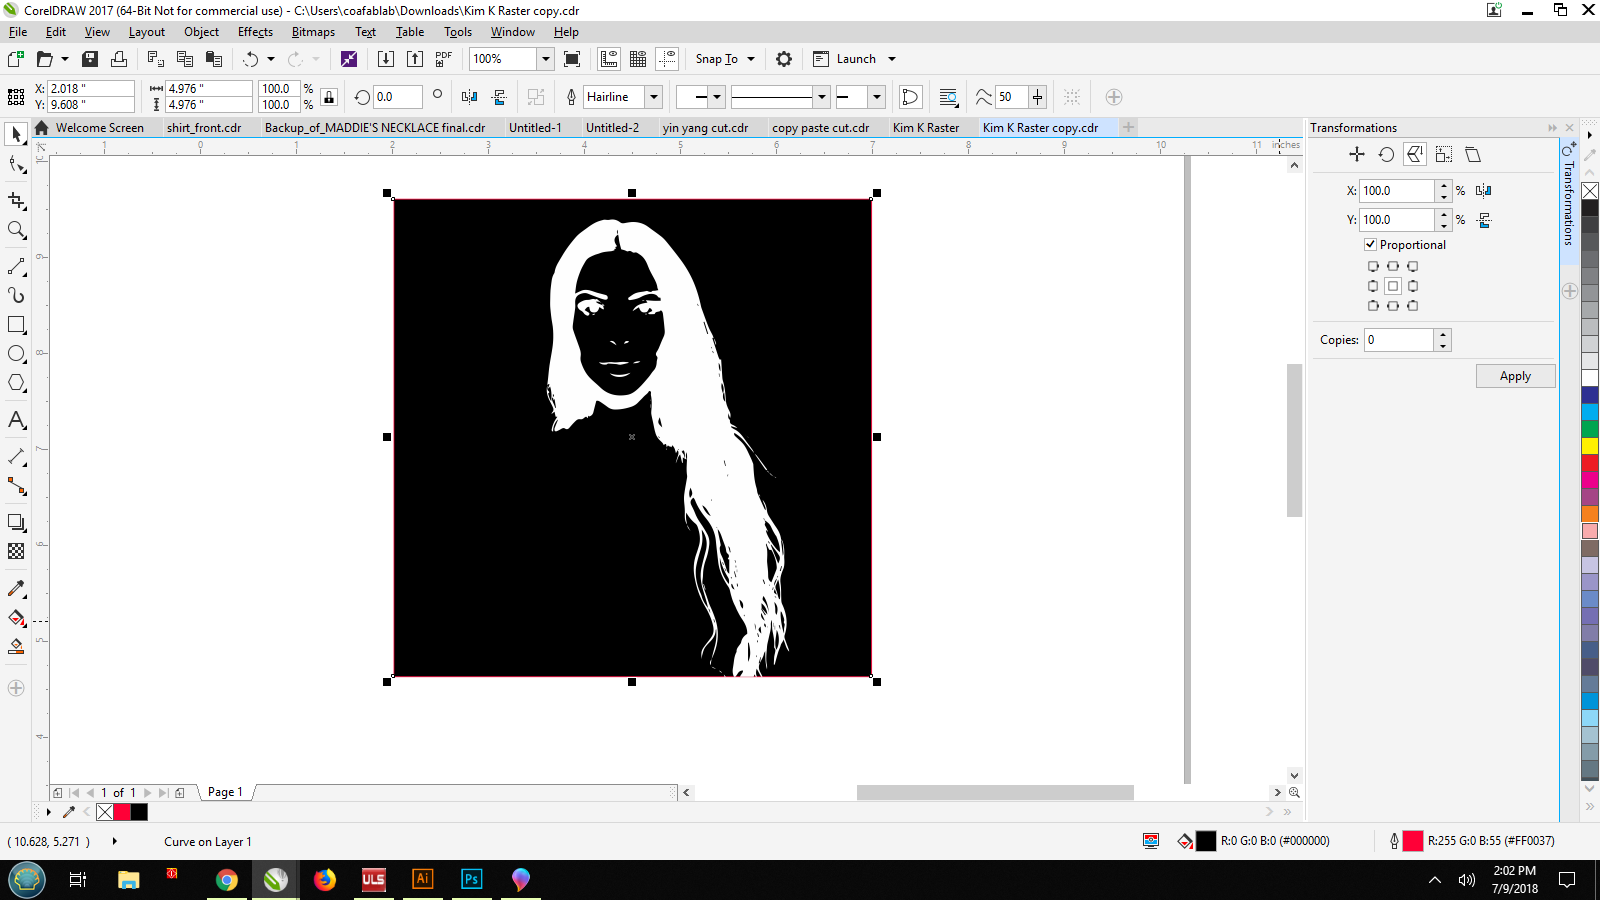Switch to the yin yang cut.cdr tab

coord(705,128)
